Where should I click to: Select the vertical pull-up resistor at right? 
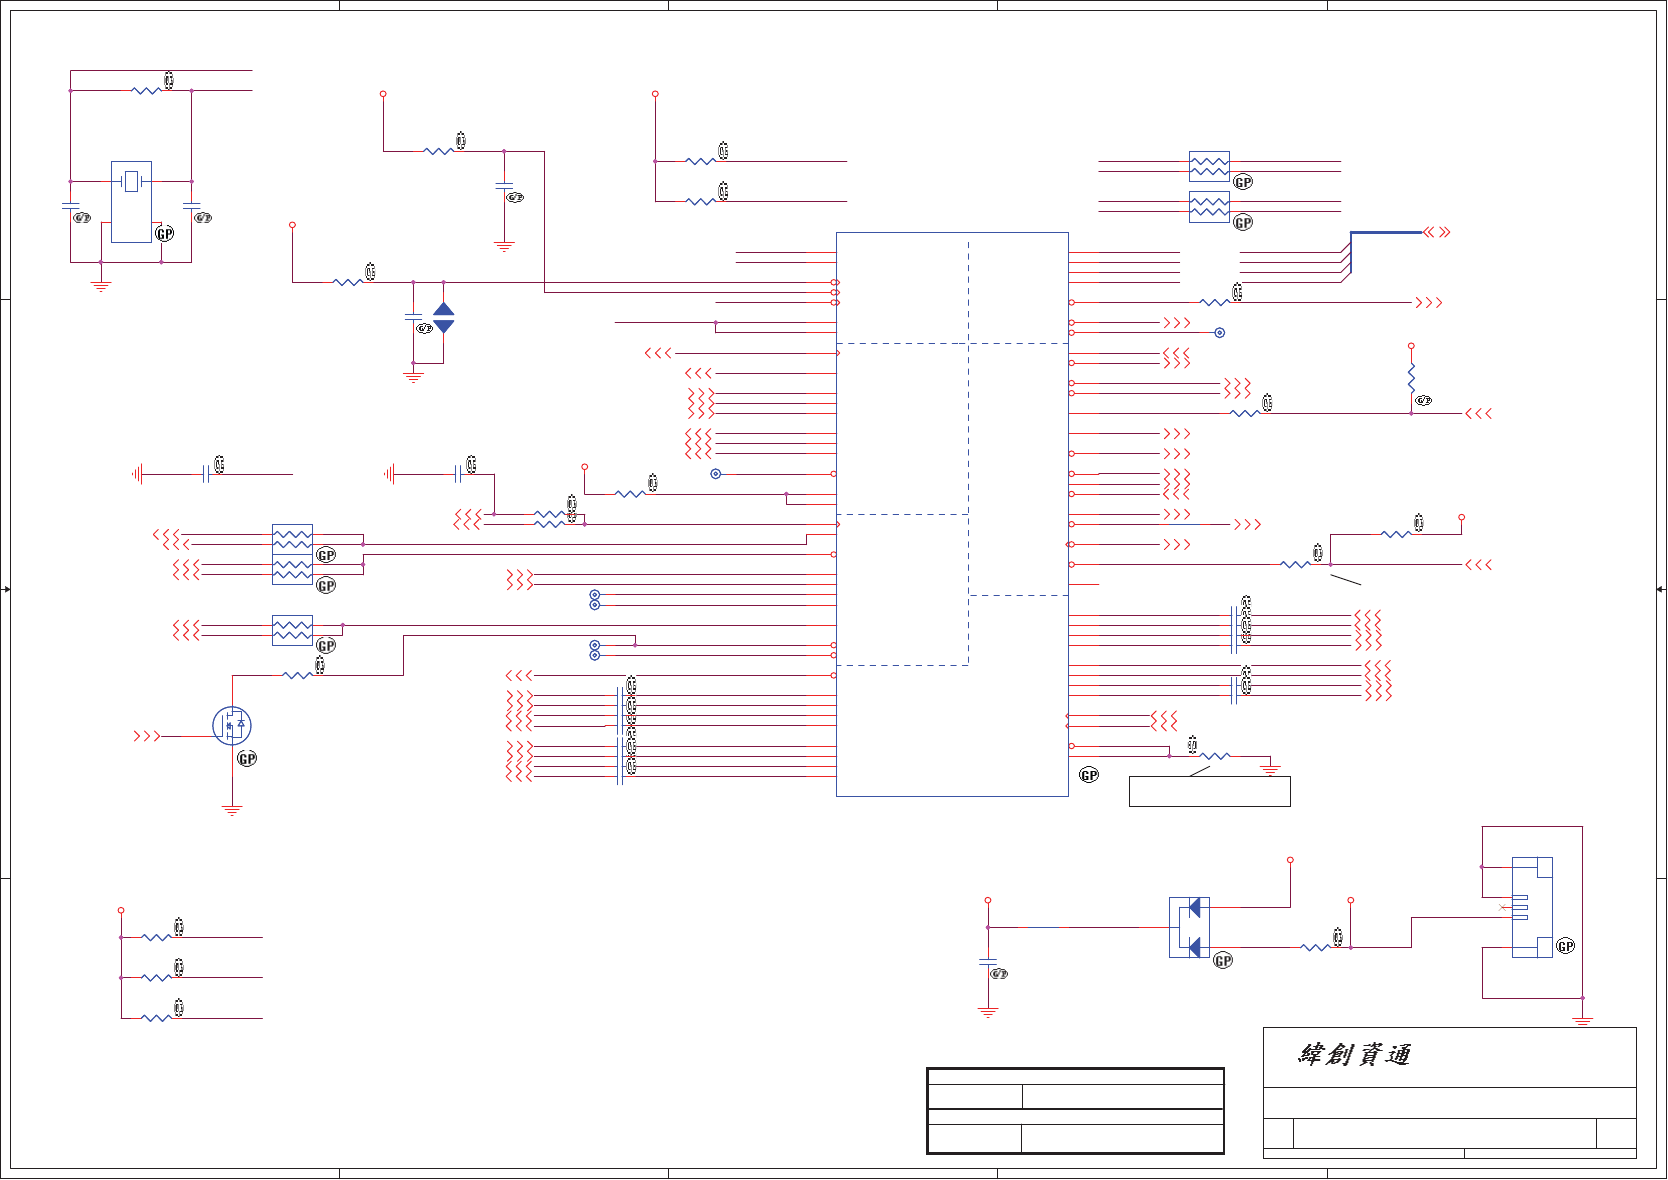[1411, 379]
